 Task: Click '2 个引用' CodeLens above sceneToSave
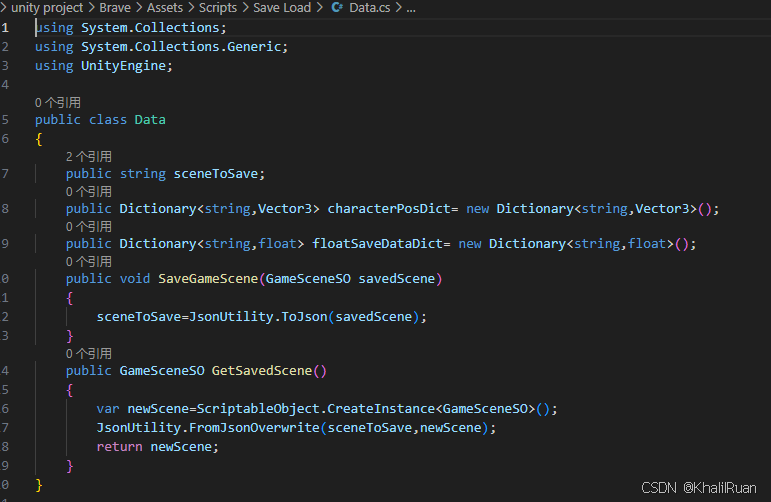click(x=89, y=156)
